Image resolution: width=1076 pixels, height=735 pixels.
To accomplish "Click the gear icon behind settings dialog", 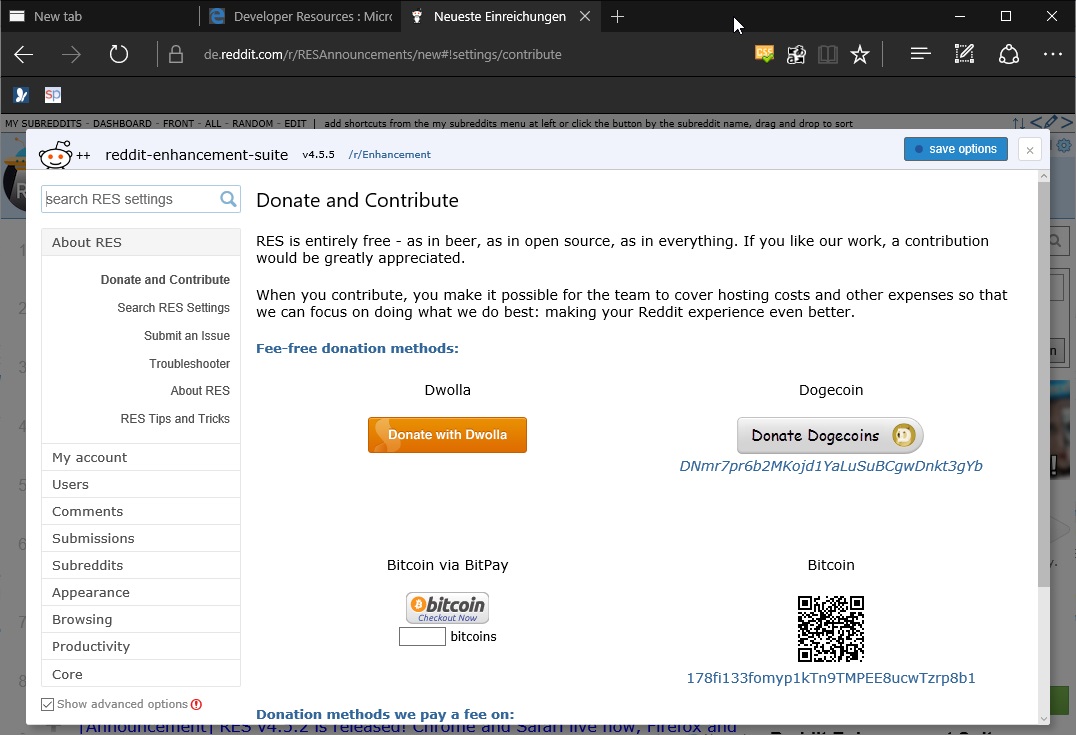I will (1064, 145).
